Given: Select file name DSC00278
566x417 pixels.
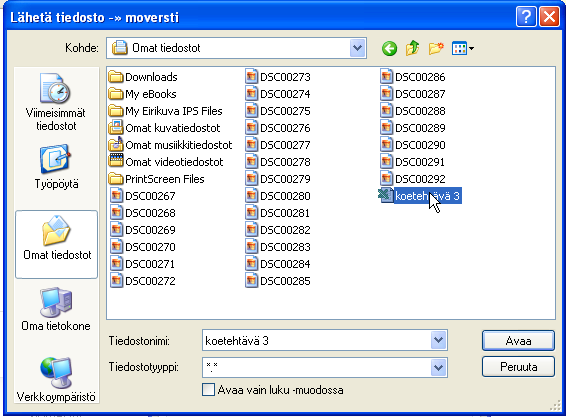Looking at the screenshot, I should pyautogui.click(x=285, y=162).
